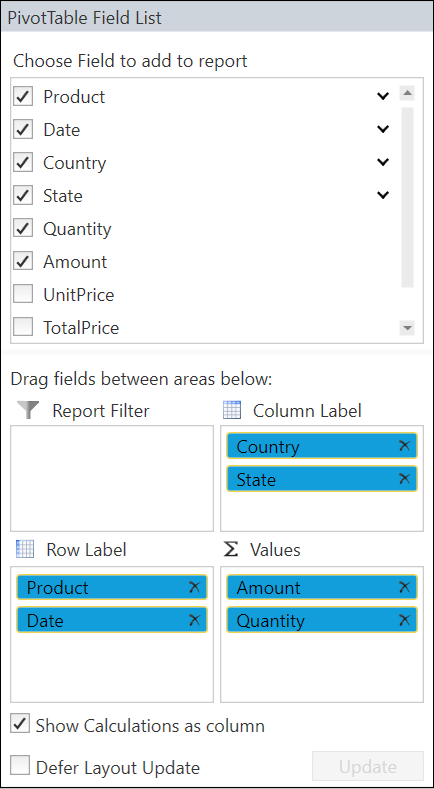Enable Defer Layout Update checkbox
Image resolution: width=434 pixels, height=789 pixels.
20,766
